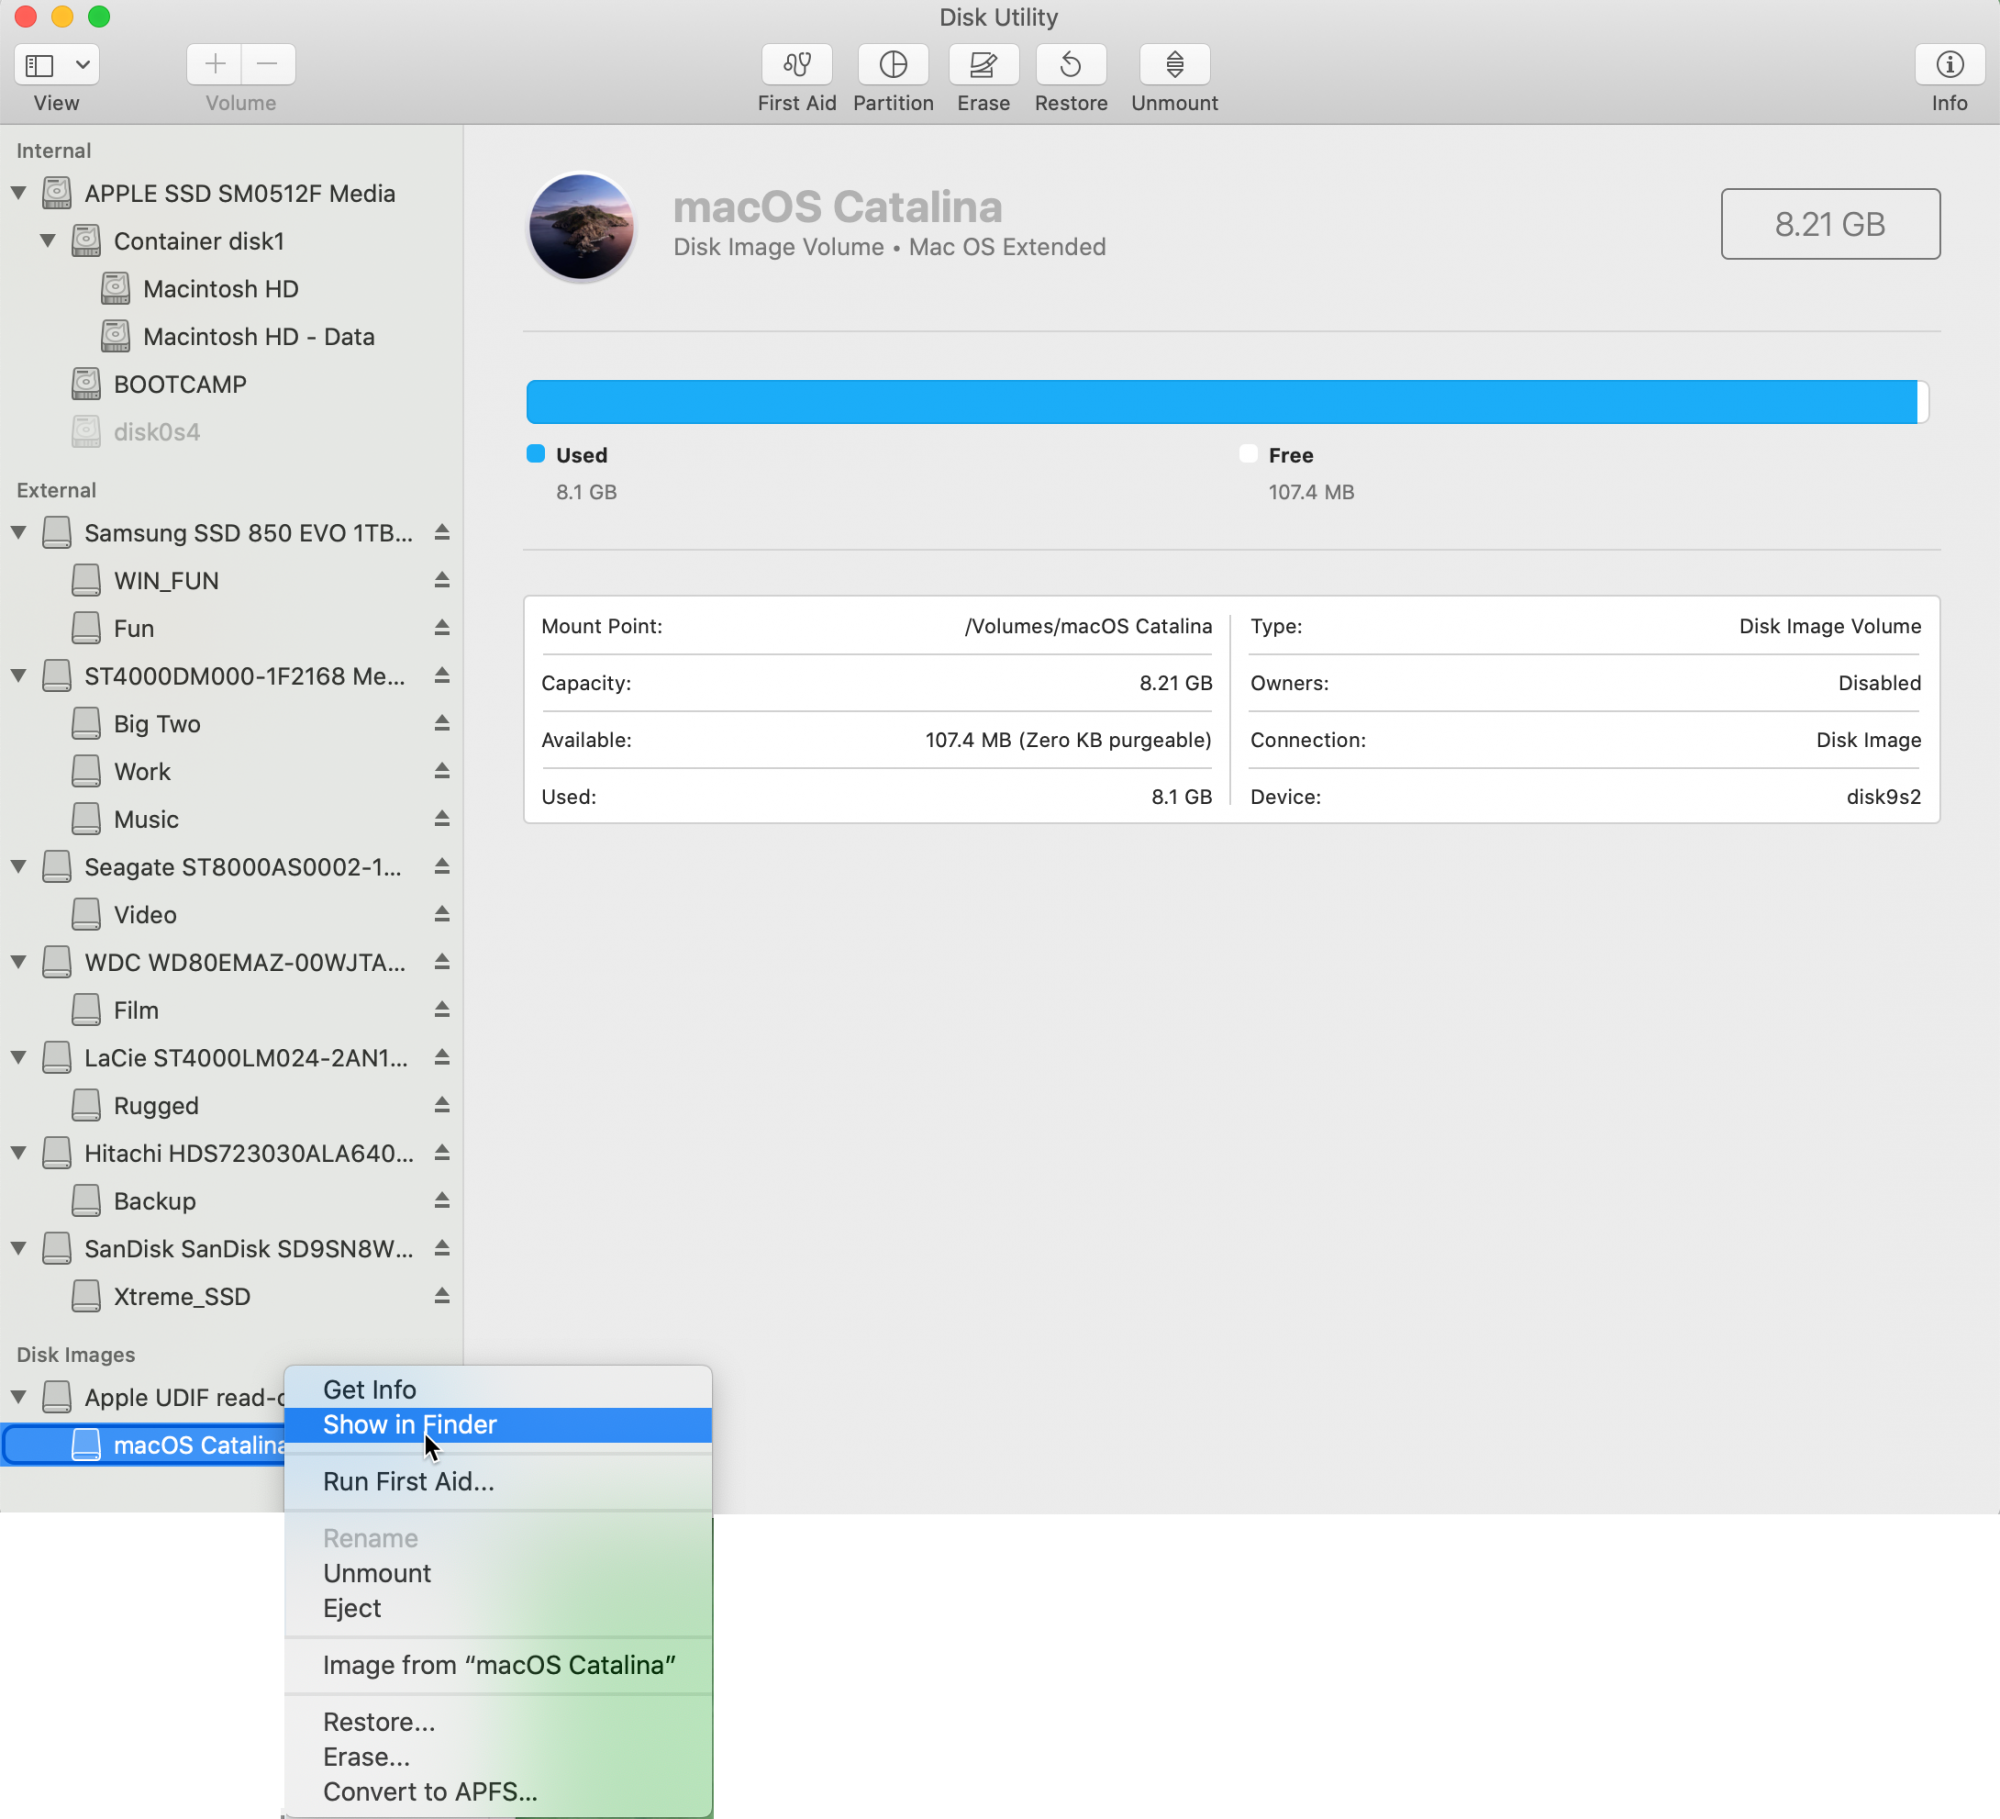This screenshot has height=1819, width=2000.
Task: Eject the Film volume
Action: click(x=441, y=1010)
